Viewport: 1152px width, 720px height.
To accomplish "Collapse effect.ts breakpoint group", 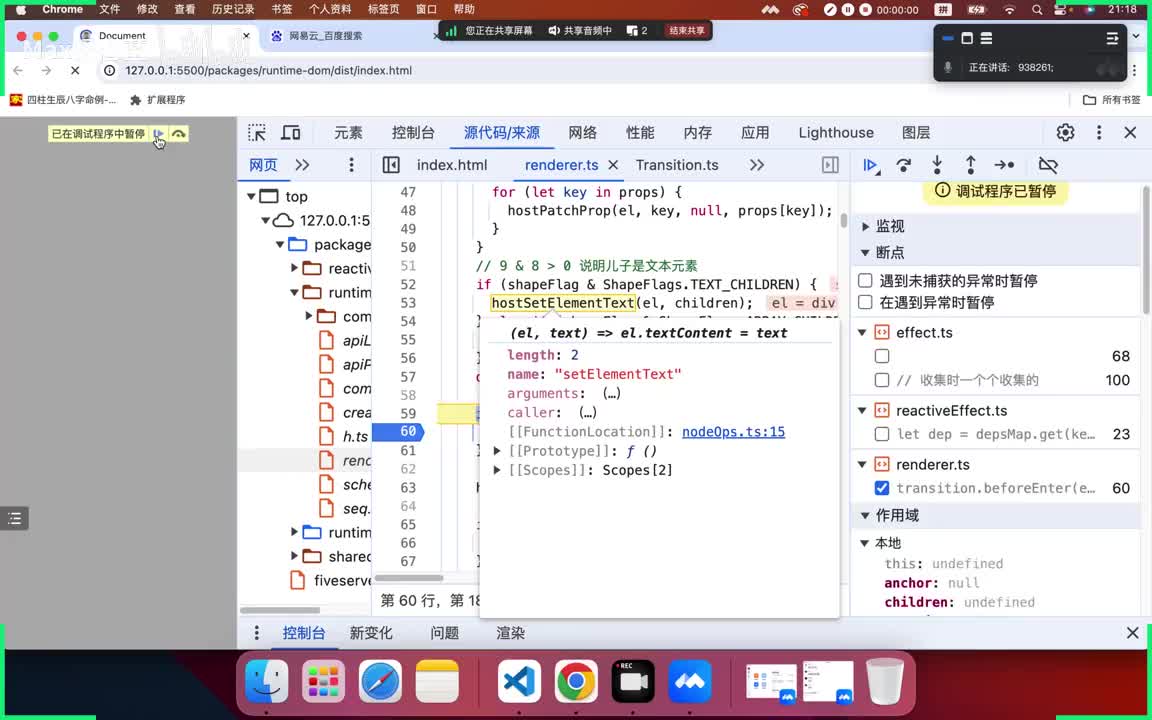I will pos(863,333).
